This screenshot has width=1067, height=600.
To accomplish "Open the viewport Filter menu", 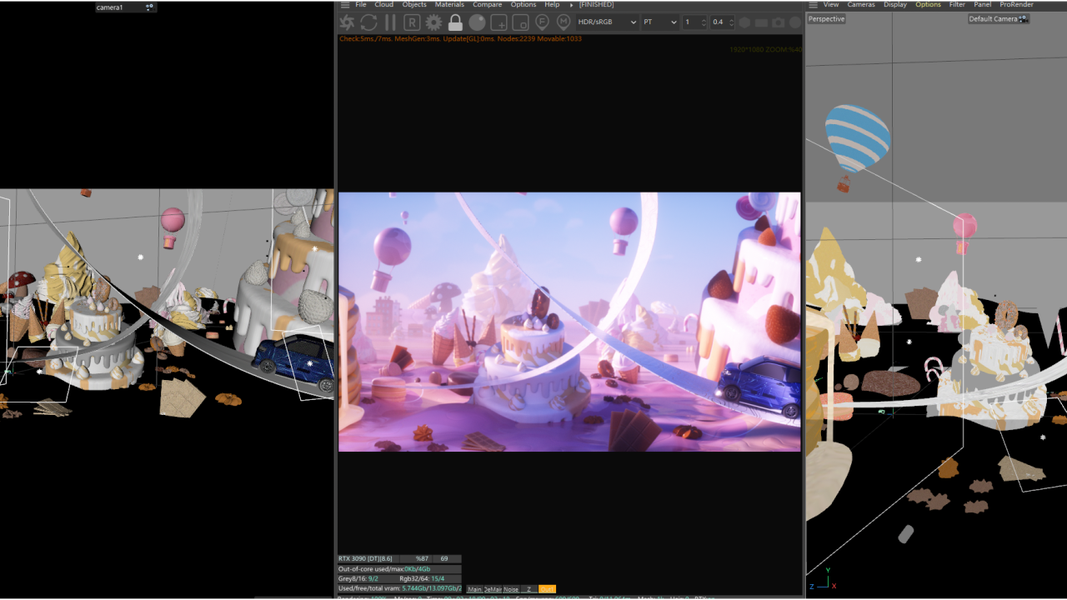I will pos(957,5).
